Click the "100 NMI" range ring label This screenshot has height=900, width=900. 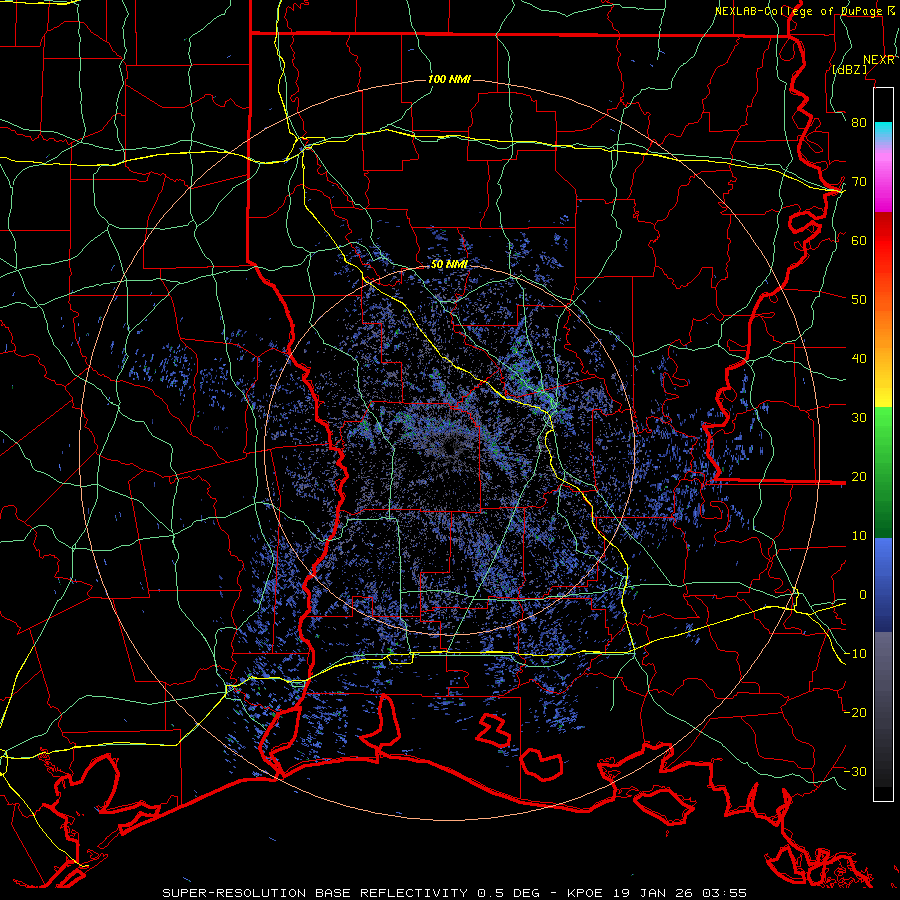tap(449, 79)
